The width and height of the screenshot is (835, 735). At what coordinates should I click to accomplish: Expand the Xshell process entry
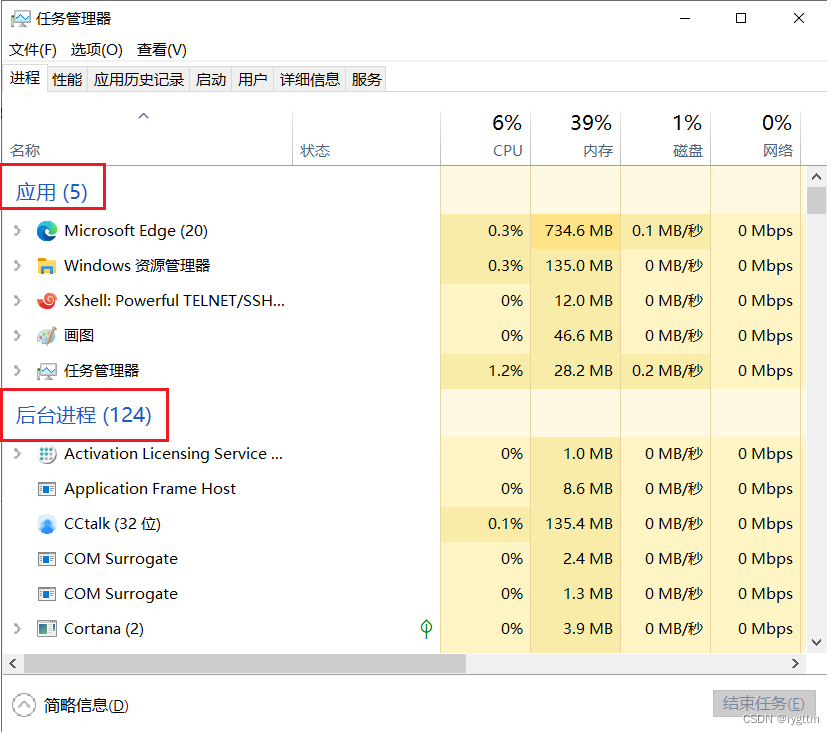coord(17,301)
